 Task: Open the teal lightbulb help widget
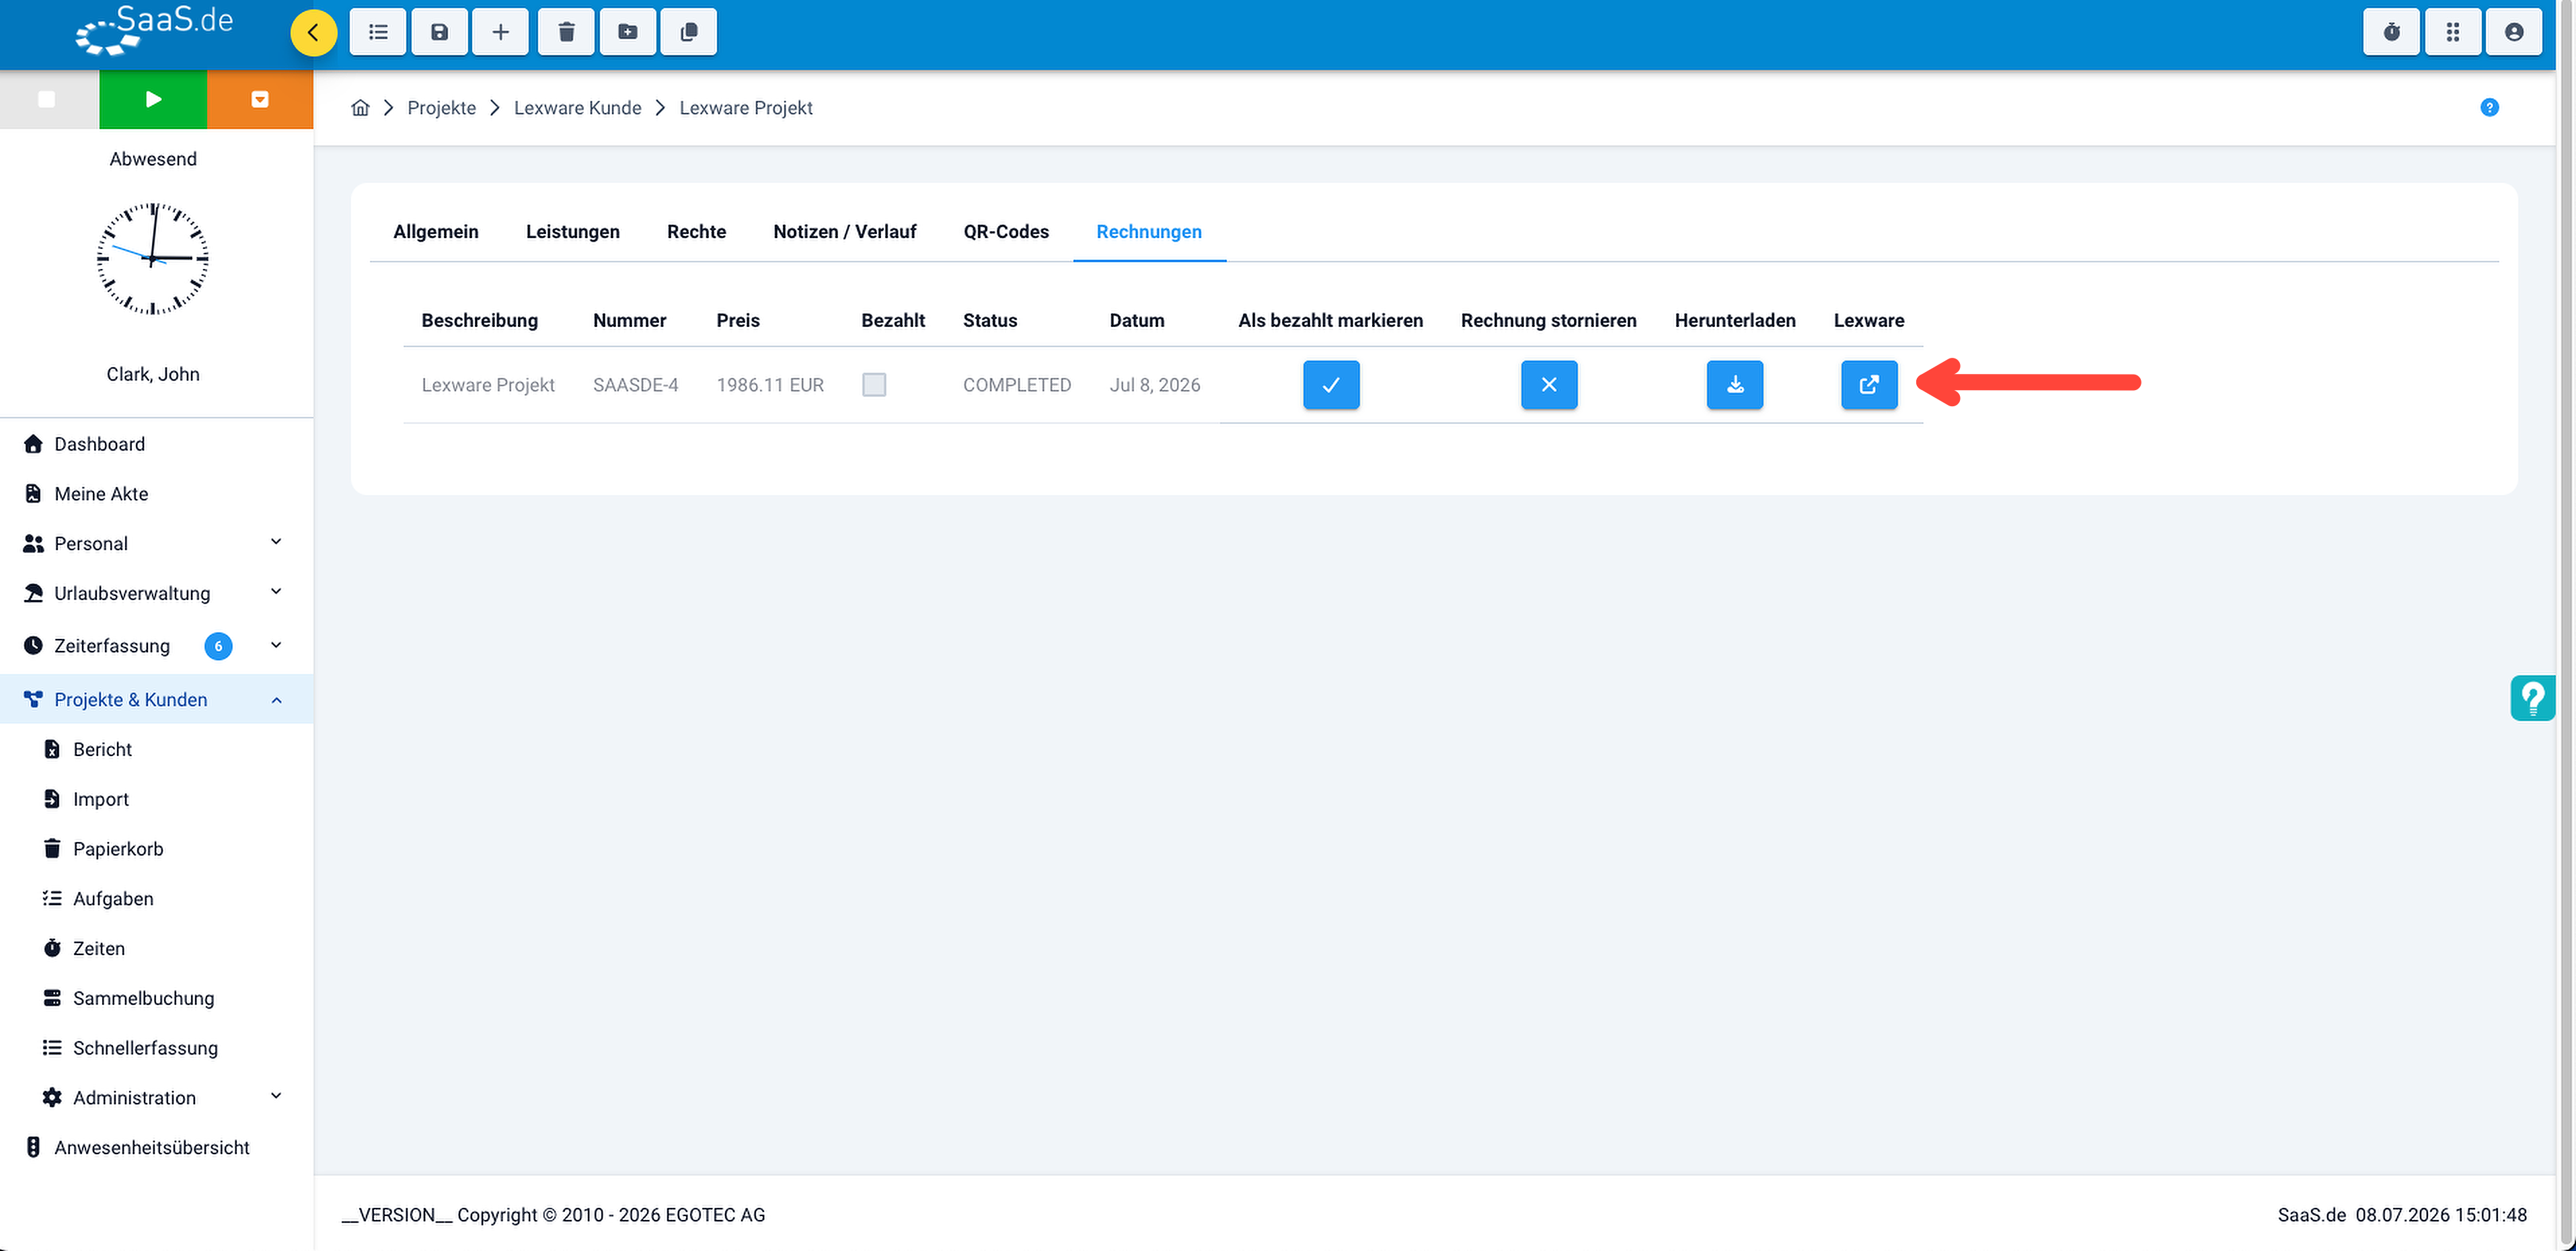[2533, 698]
